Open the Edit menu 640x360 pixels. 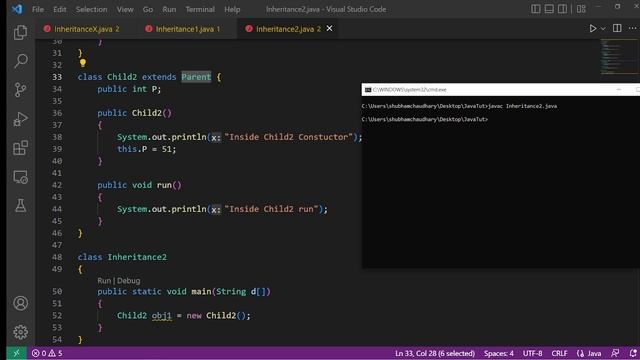(x=60, y=9)
